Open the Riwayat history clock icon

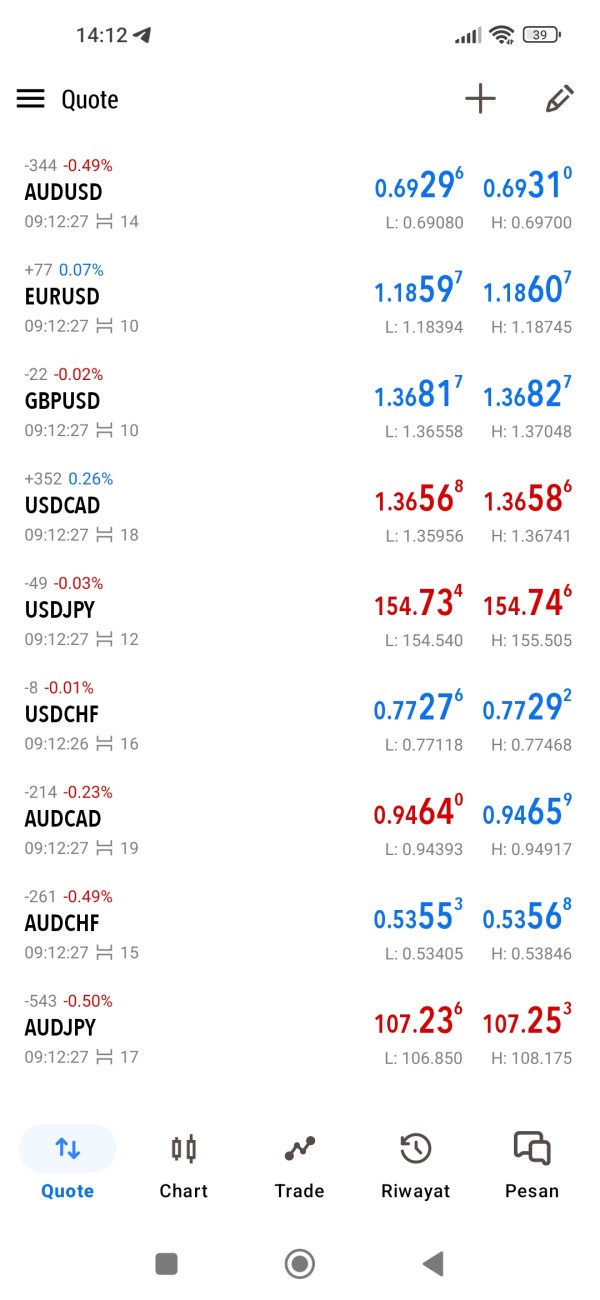pyautogui.click(x=415, y=1150)
